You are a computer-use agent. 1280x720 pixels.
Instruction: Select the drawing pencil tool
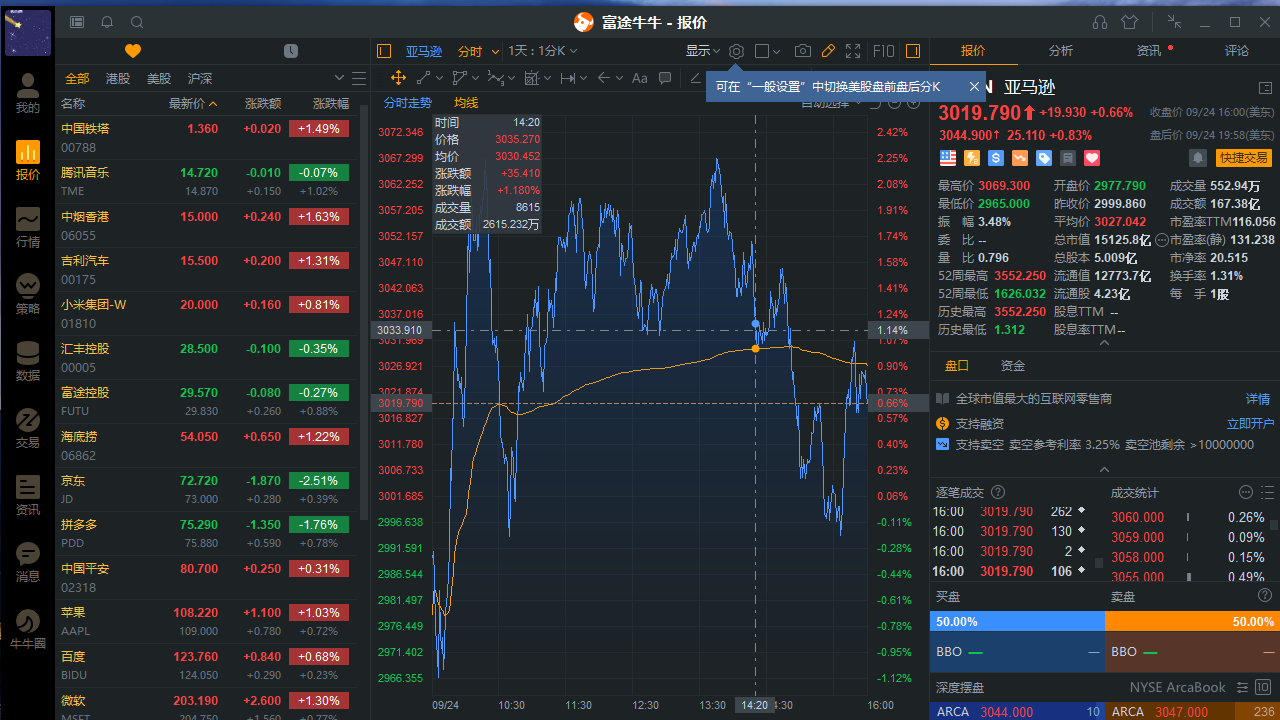click(827, 51)
